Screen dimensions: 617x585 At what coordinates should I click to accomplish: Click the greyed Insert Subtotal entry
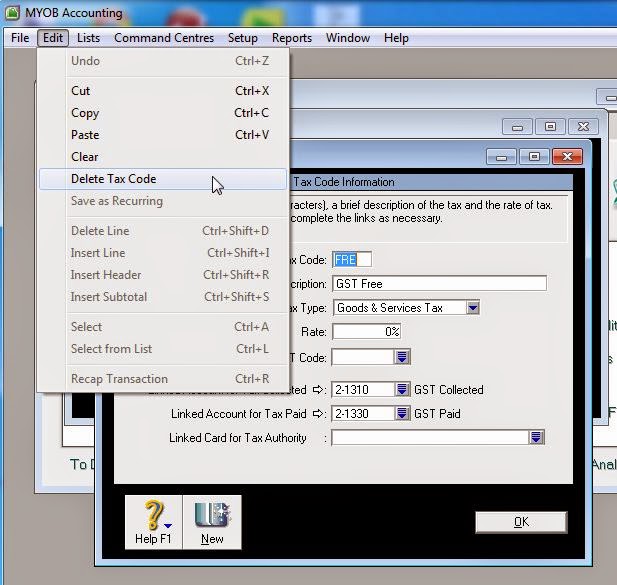pos(163,297)
